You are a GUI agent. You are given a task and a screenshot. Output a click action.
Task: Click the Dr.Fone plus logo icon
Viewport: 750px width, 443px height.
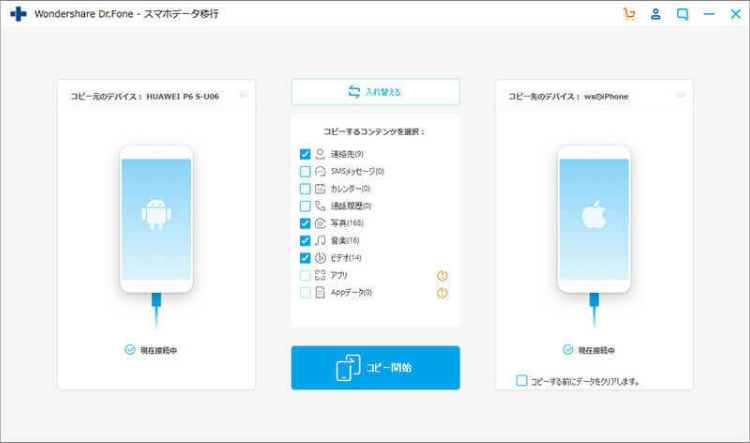point(17,15)
